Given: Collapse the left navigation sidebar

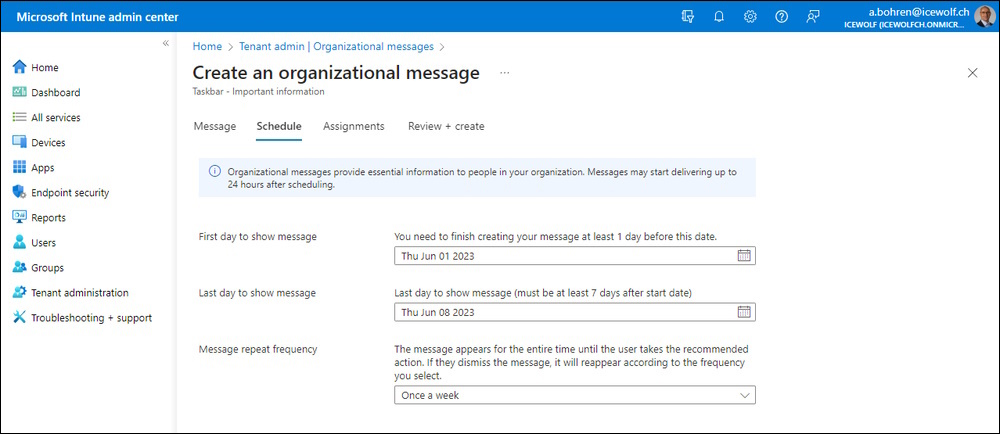Looking at the screenshot, I should tap(165, 43).
